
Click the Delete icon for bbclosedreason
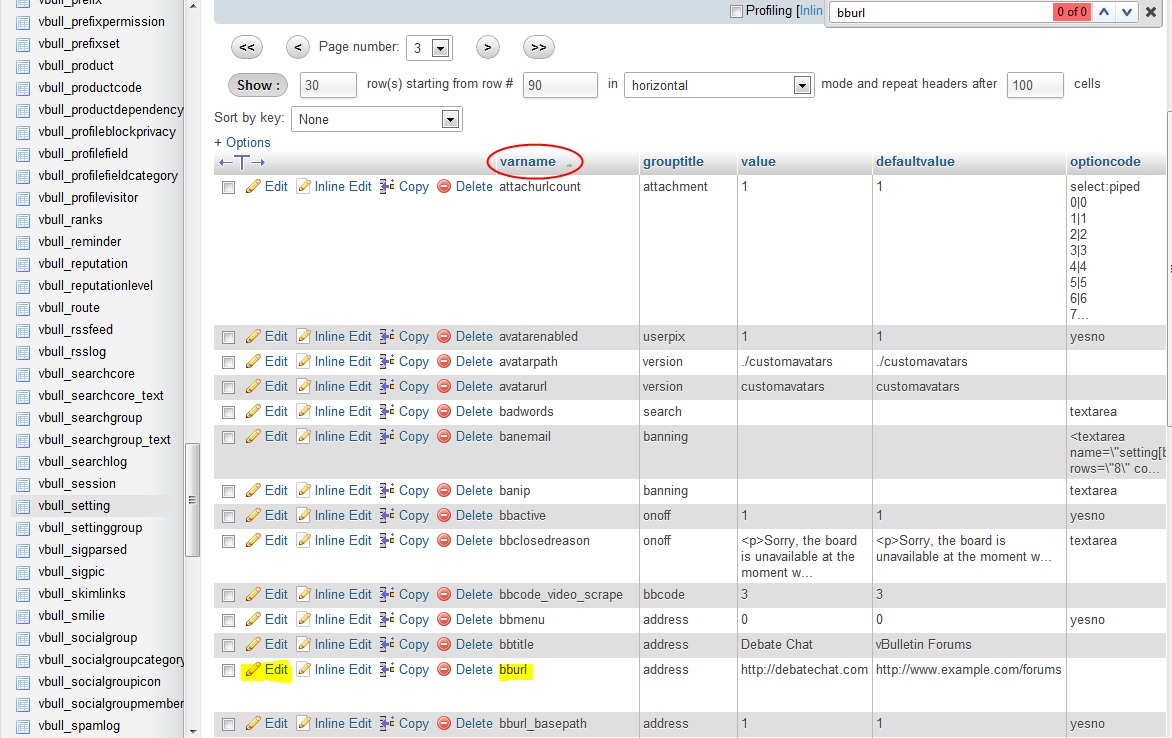coord(444,540)
